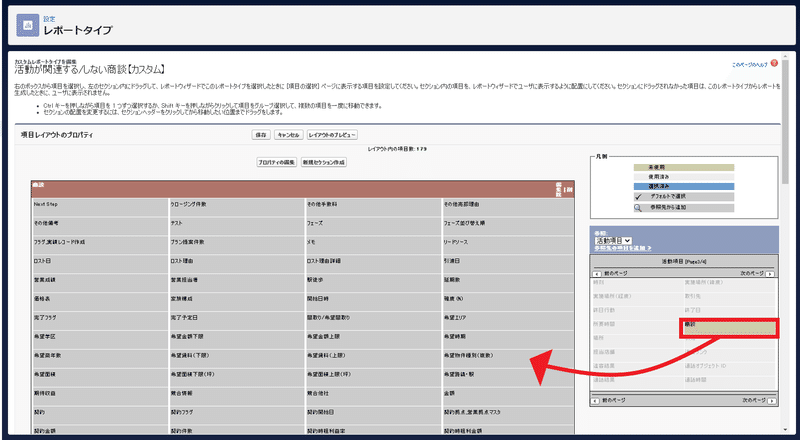This screenshot has height=440, width=800.
Task: Select the その他手数料 field cell
Action: (373, 207)
